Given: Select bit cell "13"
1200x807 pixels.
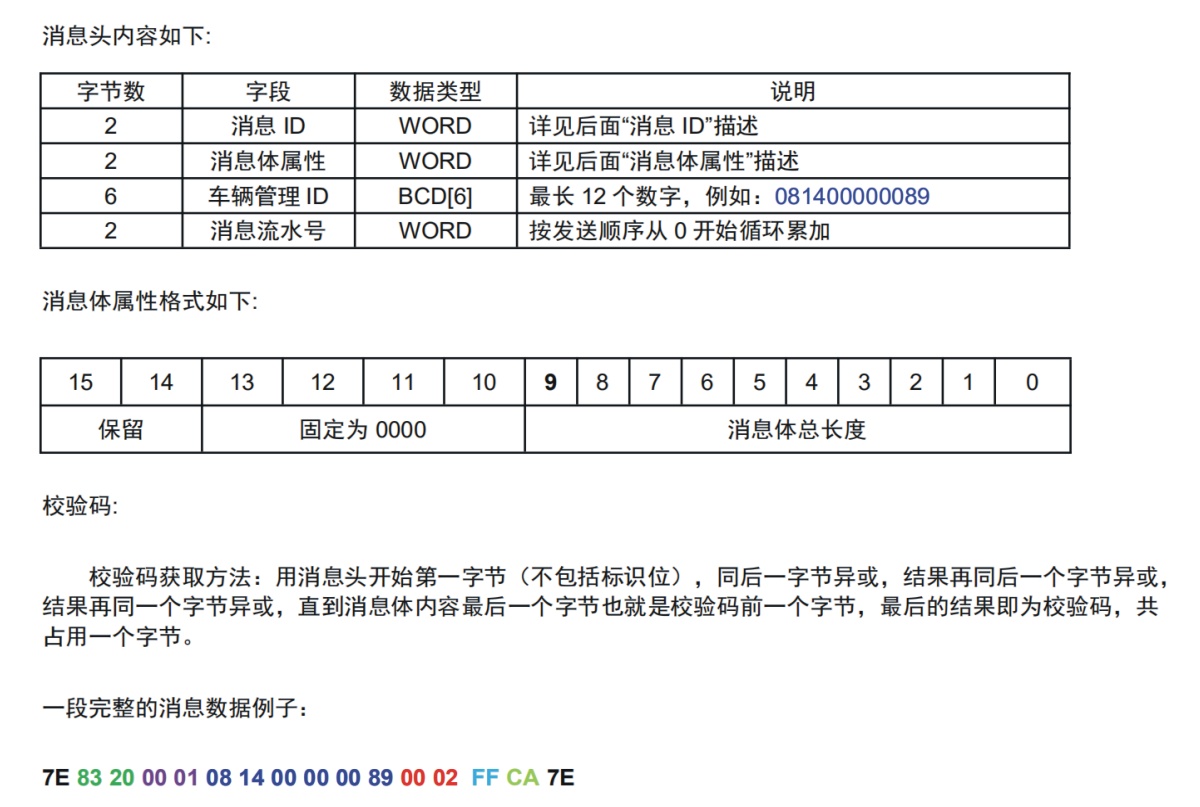Looking at the screenshot, I should pos(242,383).
